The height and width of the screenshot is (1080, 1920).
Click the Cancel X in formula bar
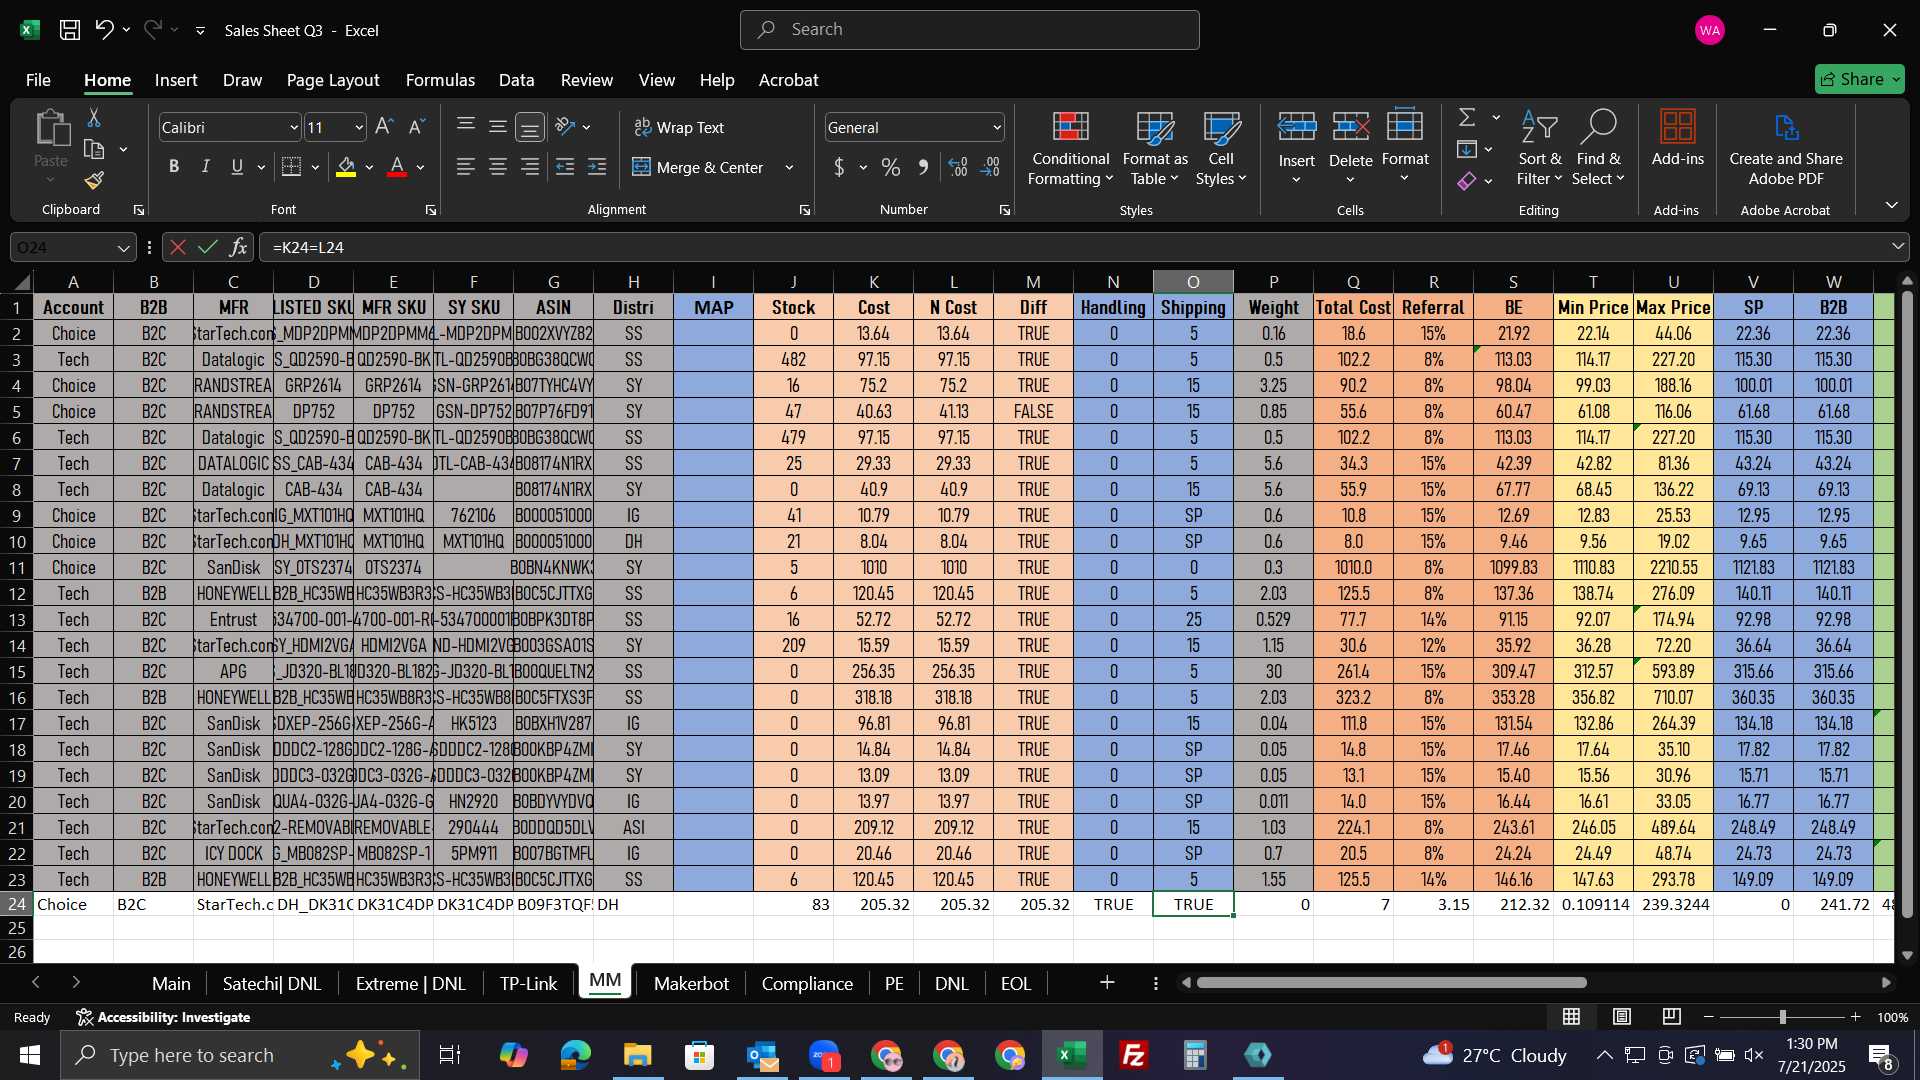pyautogui.click(x=177, y=247)
